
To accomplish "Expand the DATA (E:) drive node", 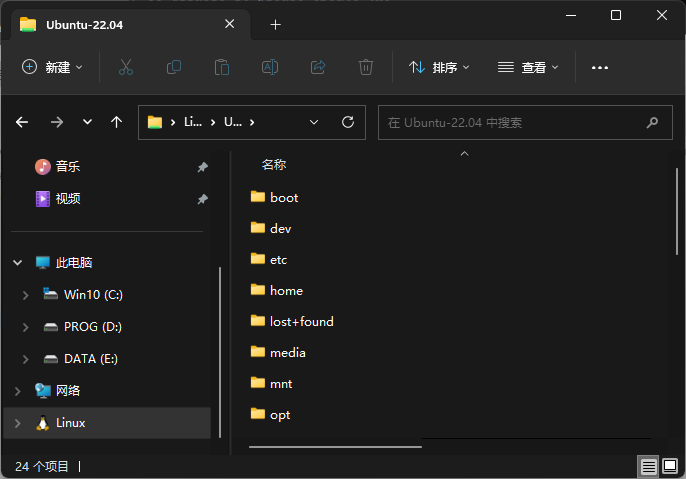I will point(25,359).
